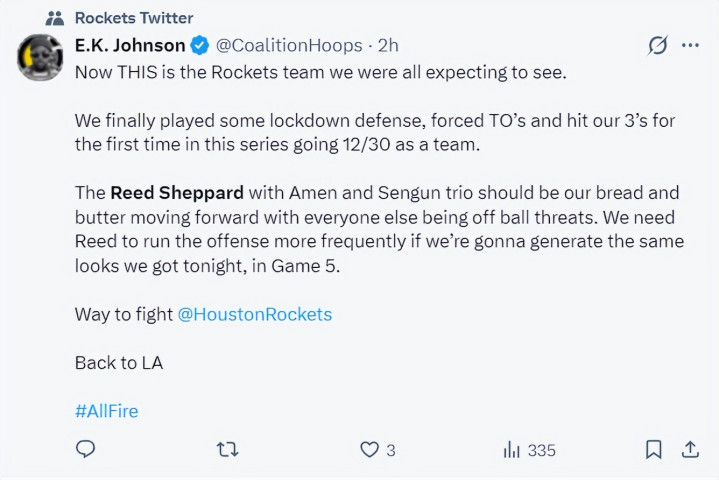Click E.K. Johnson's profile avatar
The height and width of the screenshot is (480, 719).
[x=41, y=59]
